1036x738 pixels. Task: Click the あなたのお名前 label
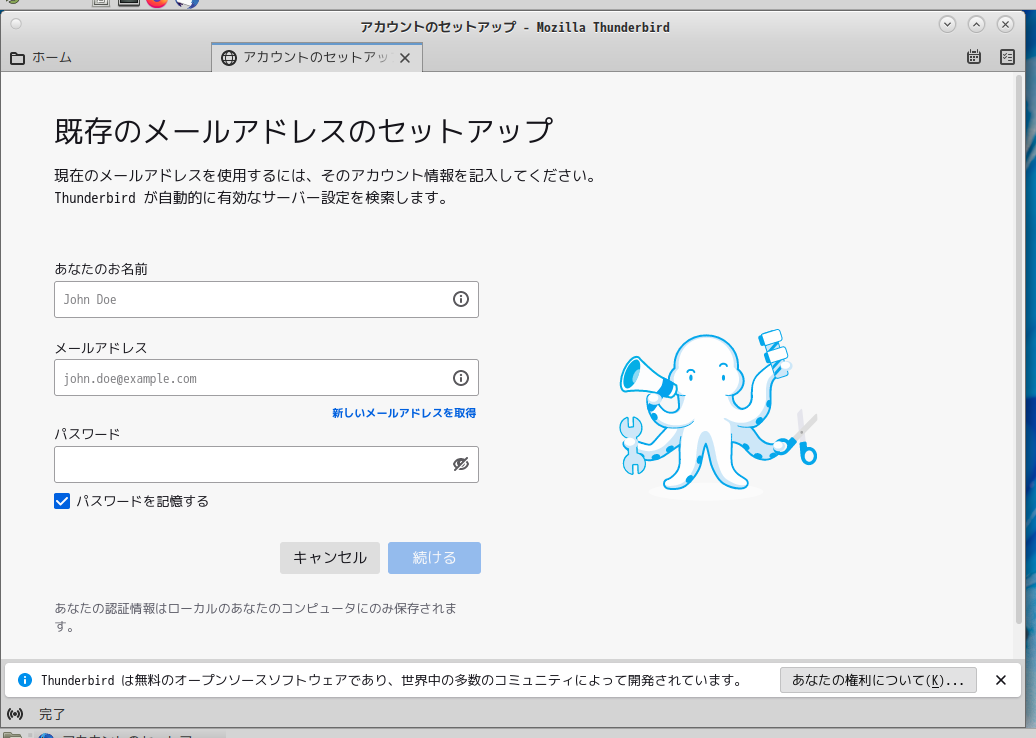(101, 269)
